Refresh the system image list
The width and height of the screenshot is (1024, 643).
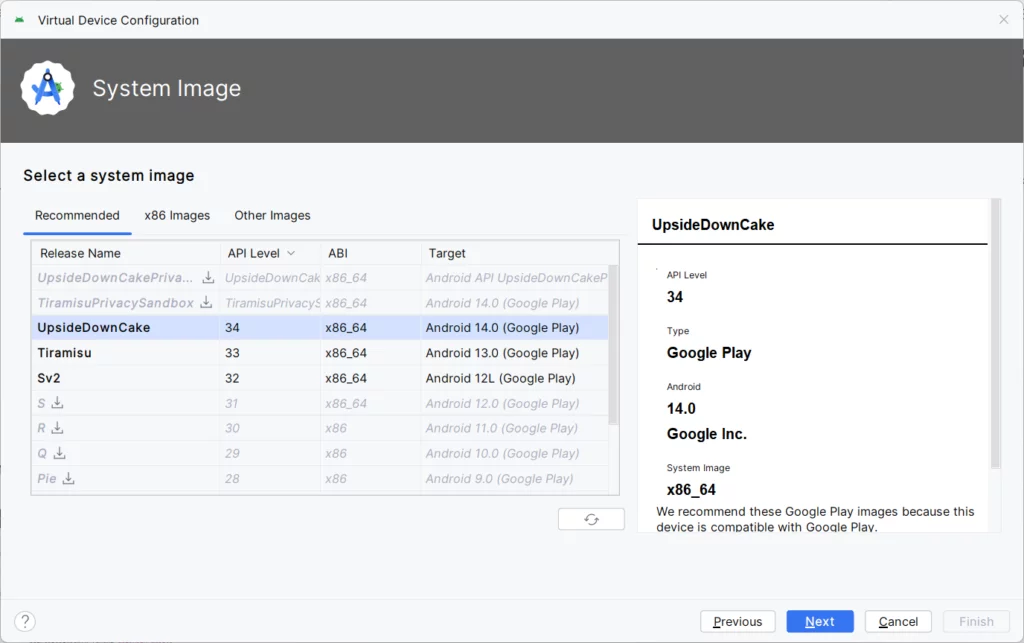click(591, 520)
